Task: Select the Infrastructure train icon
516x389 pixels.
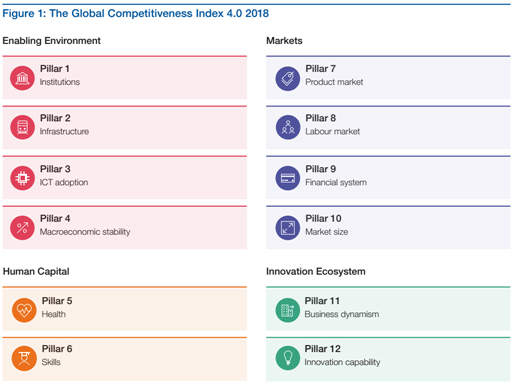Action: [22, 127]
